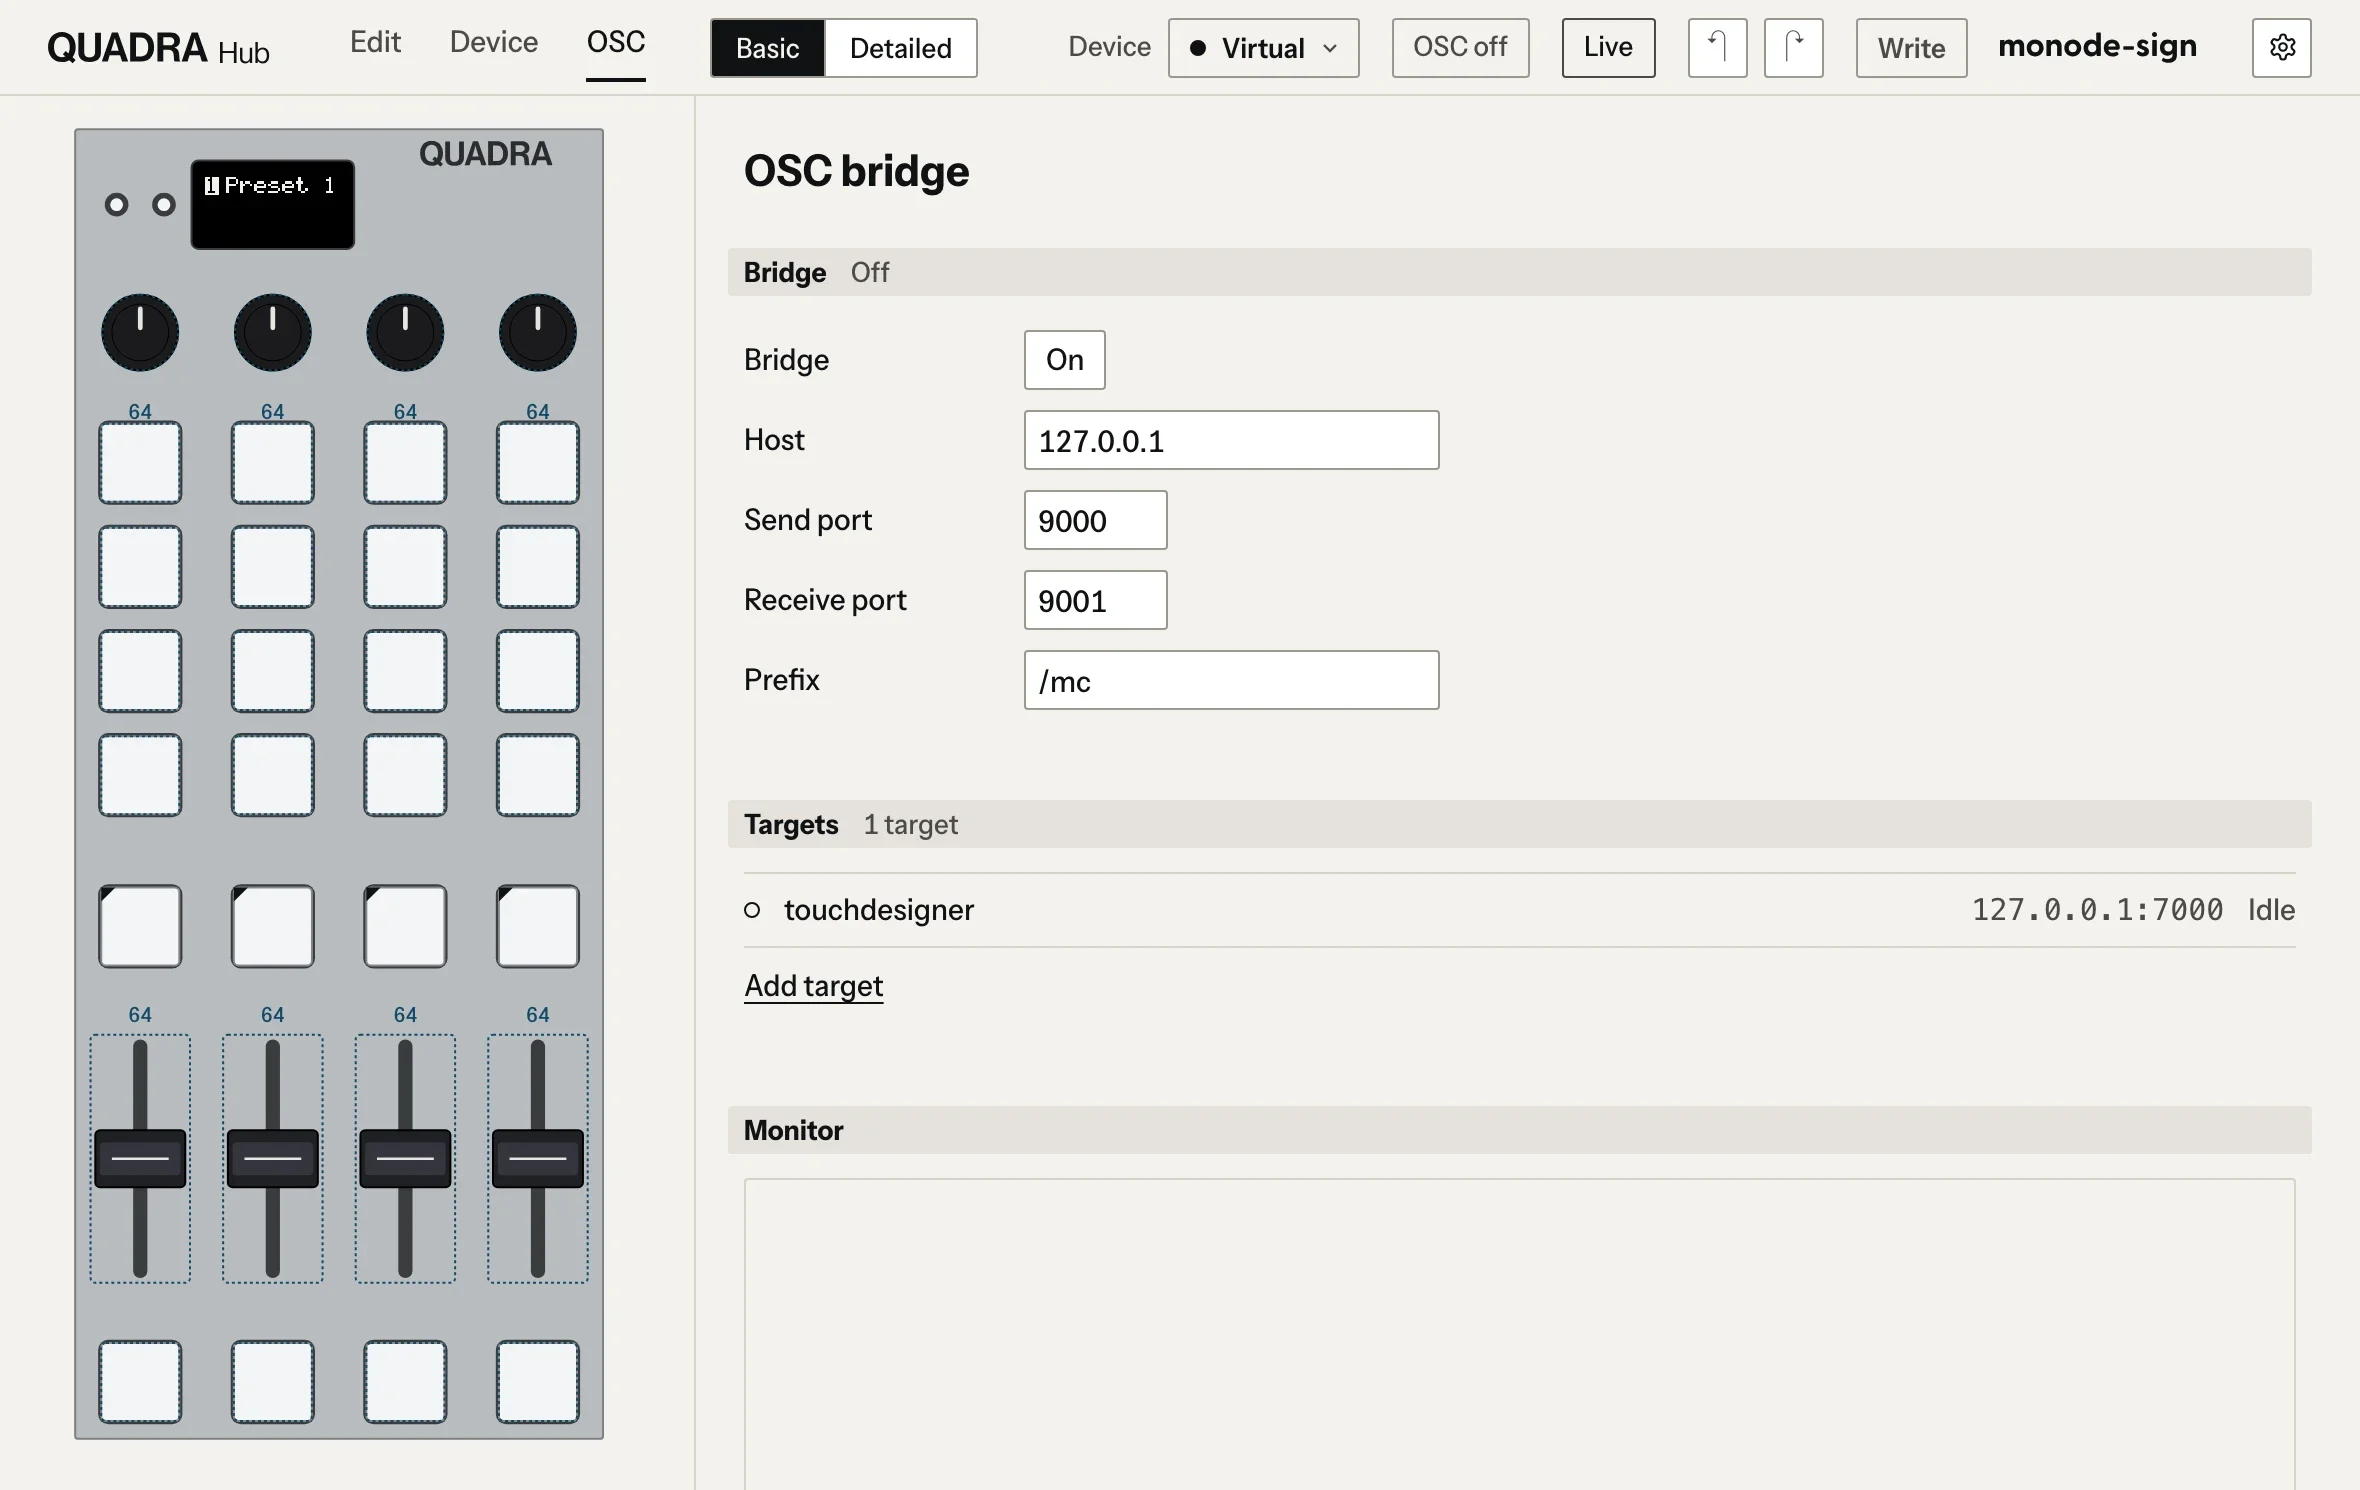This screenshot has width=2360, height=1490.
Task: Toggle Live mode
Action: point(1608,48)
